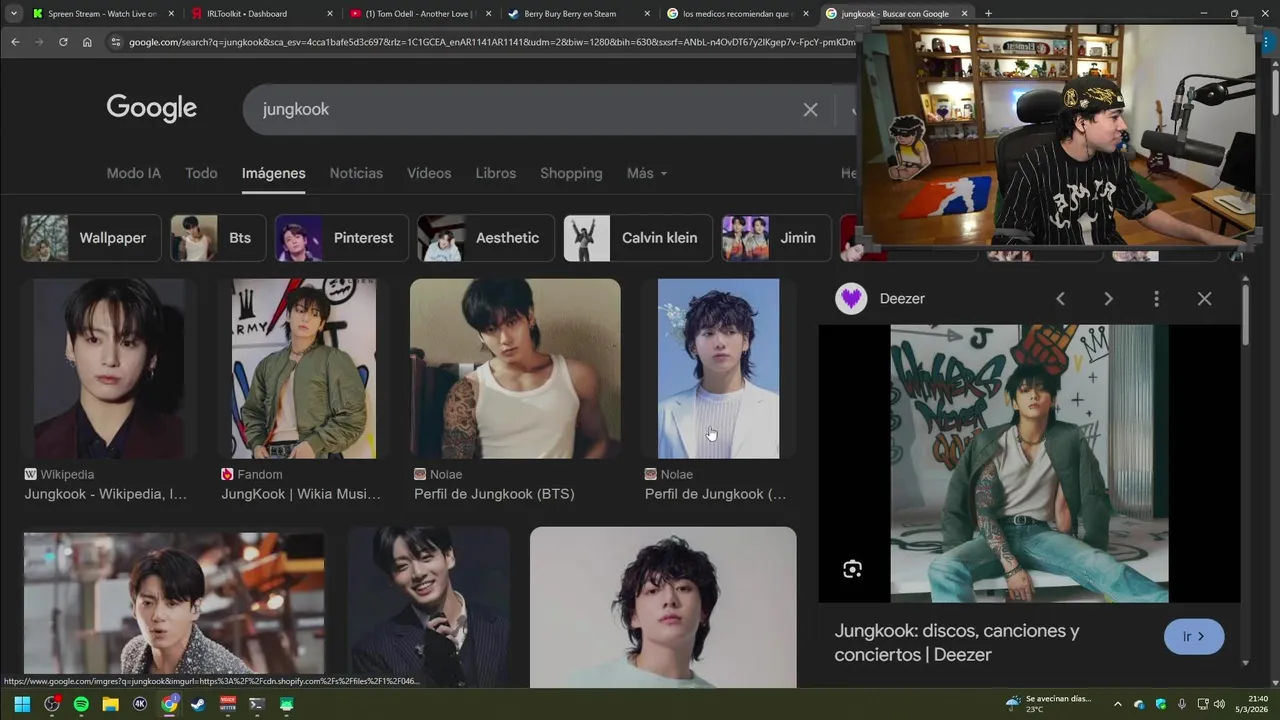Viewport: 1280px width, 720px height.
Task: Open the Fandom JungKook Wikia image result
Action: (304, 369)
